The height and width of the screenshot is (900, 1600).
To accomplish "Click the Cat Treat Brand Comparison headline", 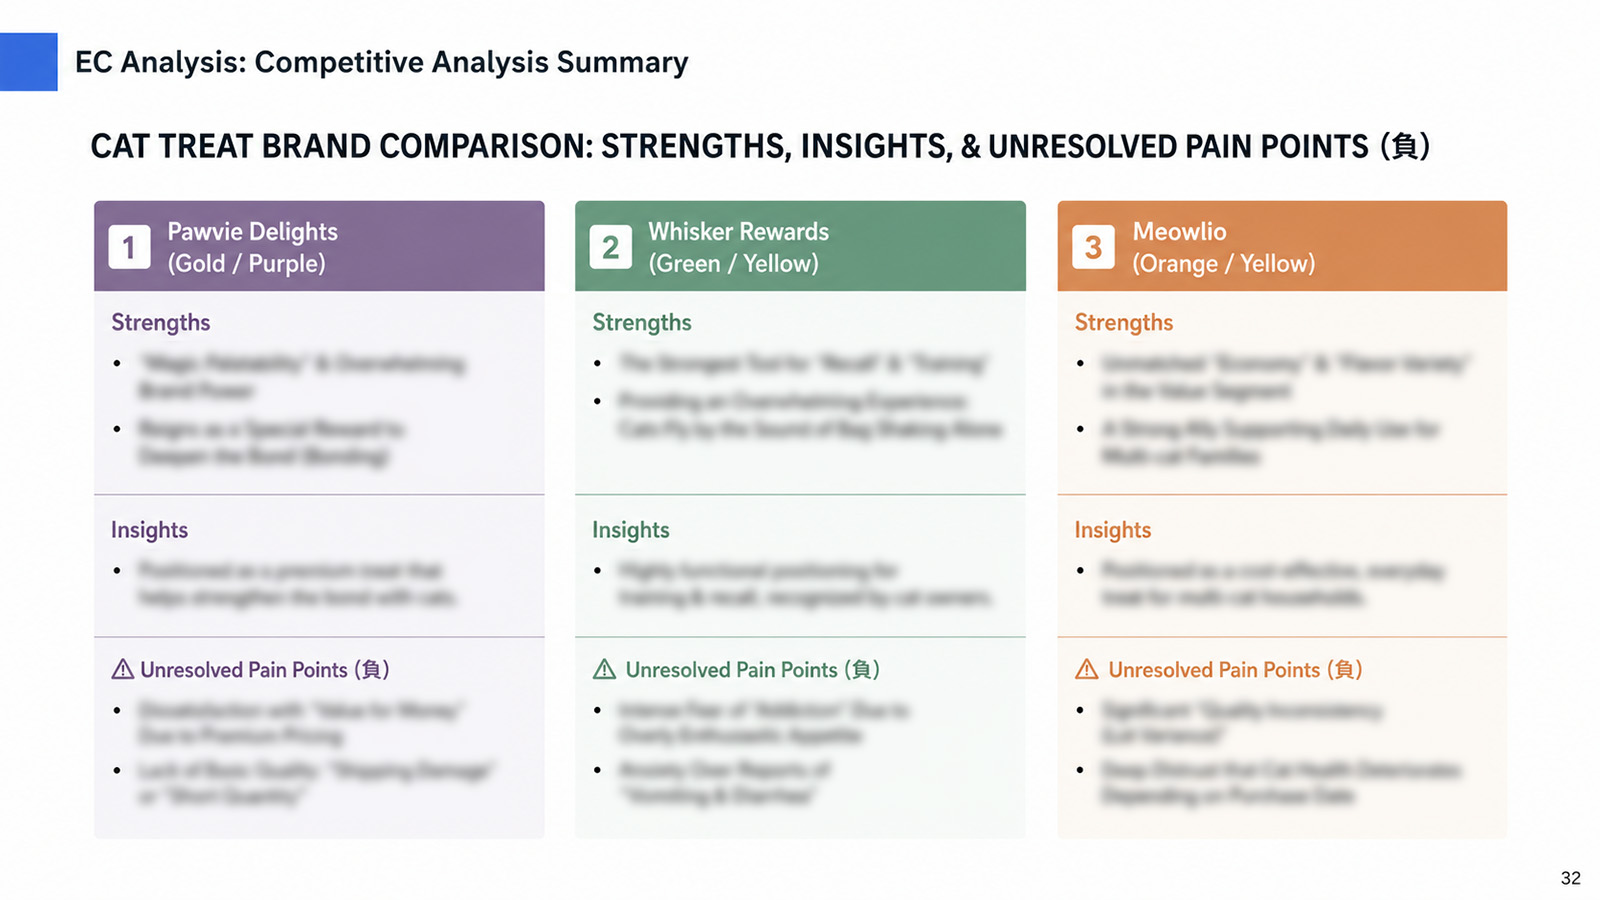I will [760, 147].
